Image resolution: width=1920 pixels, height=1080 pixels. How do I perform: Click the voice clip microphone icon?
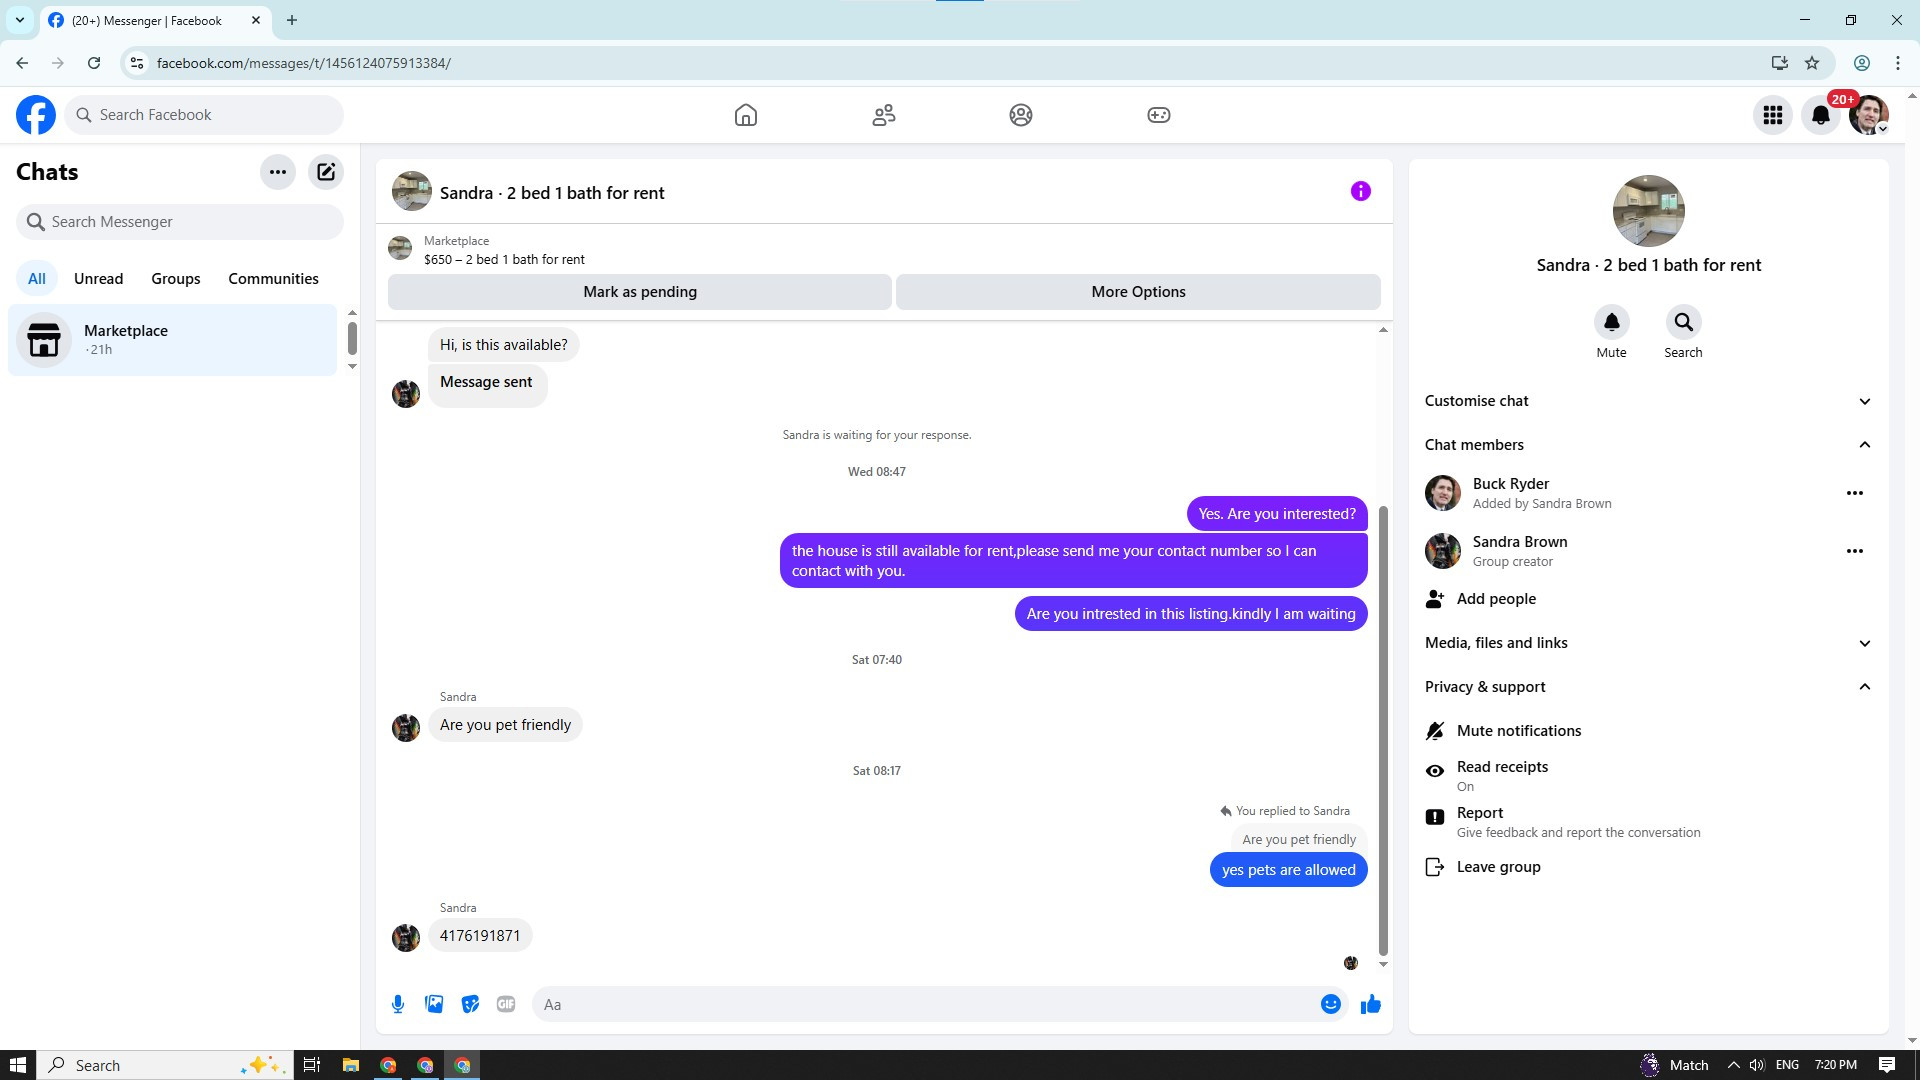coord(398,1004)
